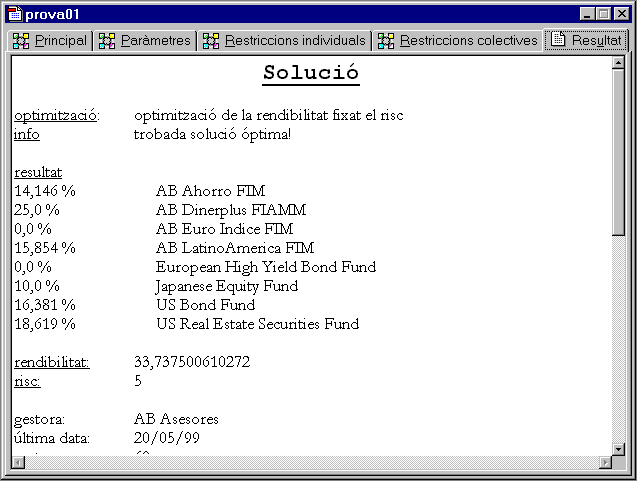Screen dimensions: 637x481
Task: Click the vertical scrollbar thumb
Action: point(618,152)
